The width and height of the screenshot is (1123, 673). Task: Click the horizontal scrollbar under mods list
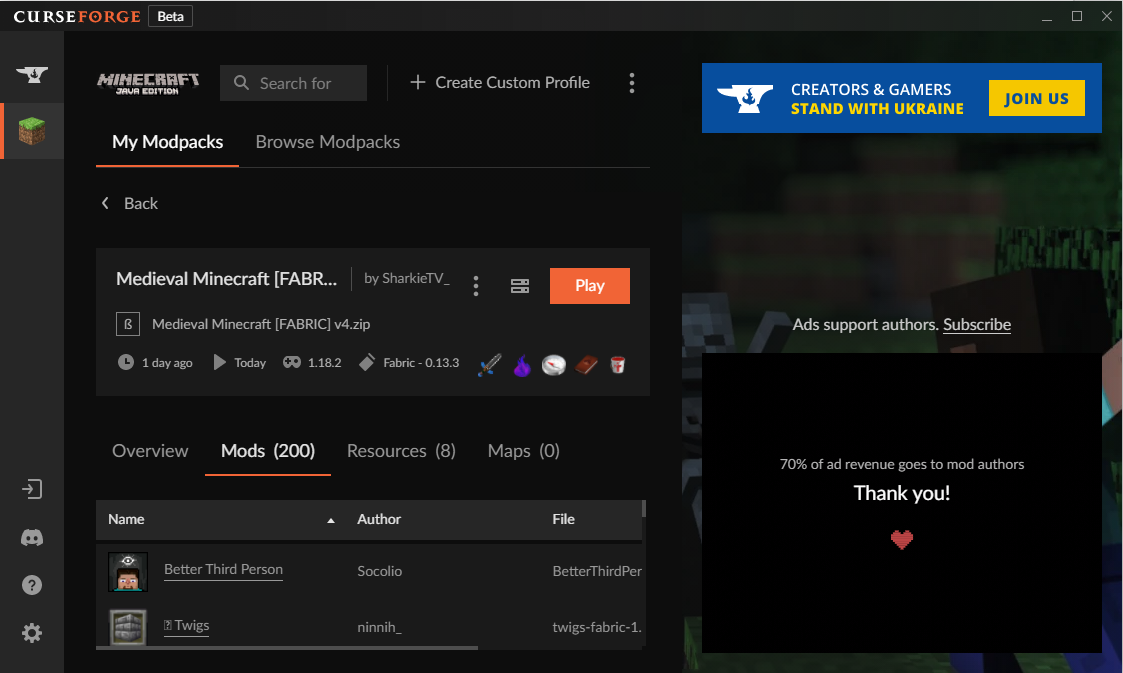point(286,648)
